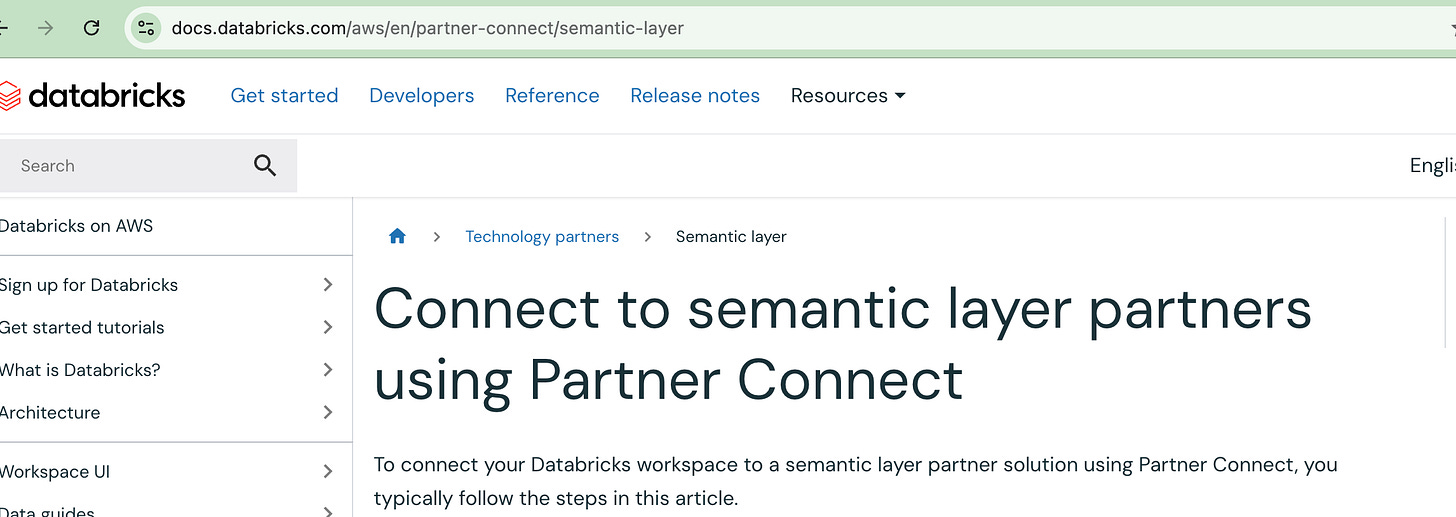The image size is (1456, 517).
Task: Go to docs home via house icon
Action: 397,236
